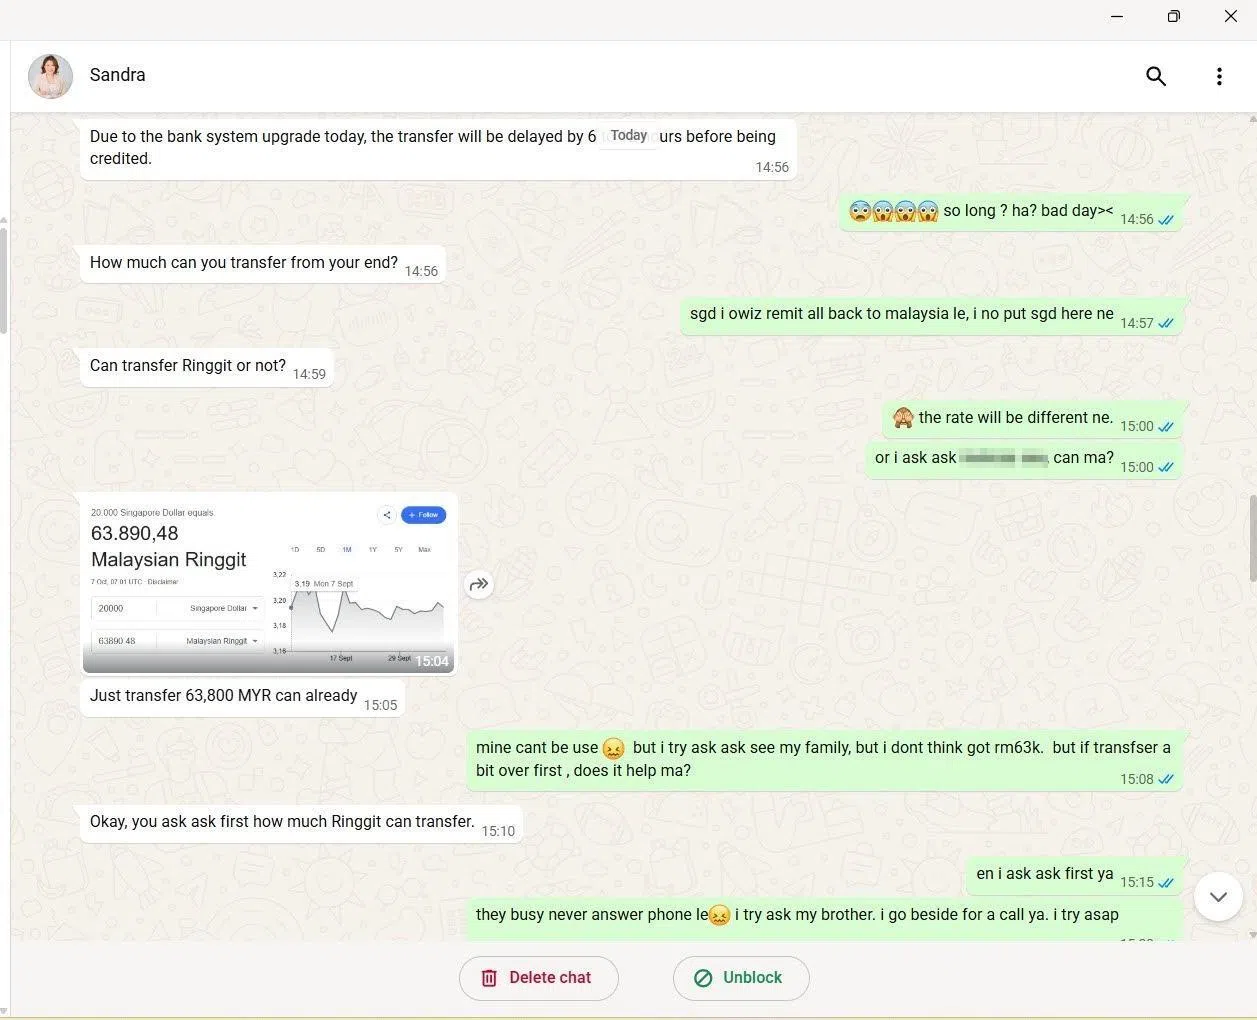Click the read-receipt ticks on 'en i ask ask first ya'
1257x1020 pixels.
1166,883
